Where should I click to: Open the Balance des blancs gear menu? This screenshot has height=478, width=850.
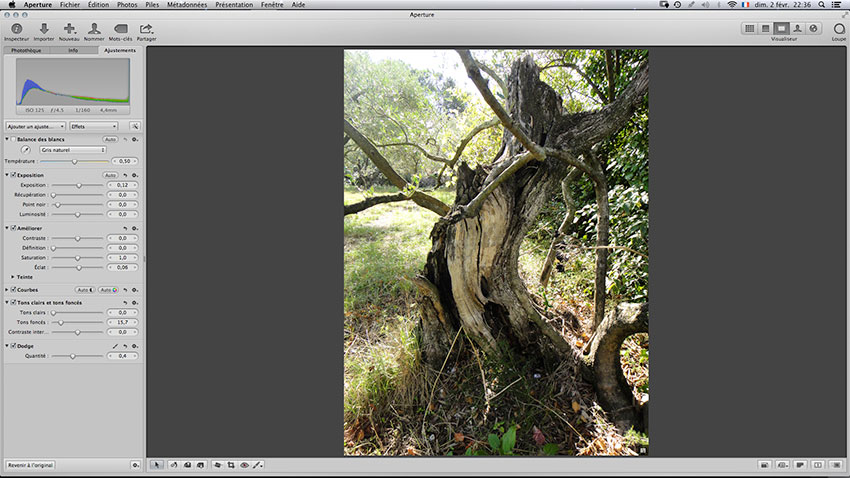pos(135,139)
